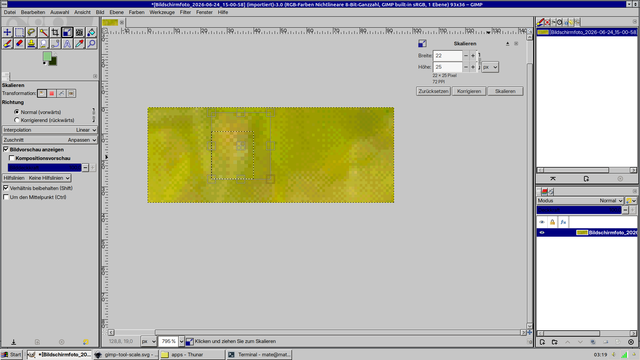The image size is (640, 360).
Task: Select the Scale transform tool in toolbox
Action: [x=67, y=32]
